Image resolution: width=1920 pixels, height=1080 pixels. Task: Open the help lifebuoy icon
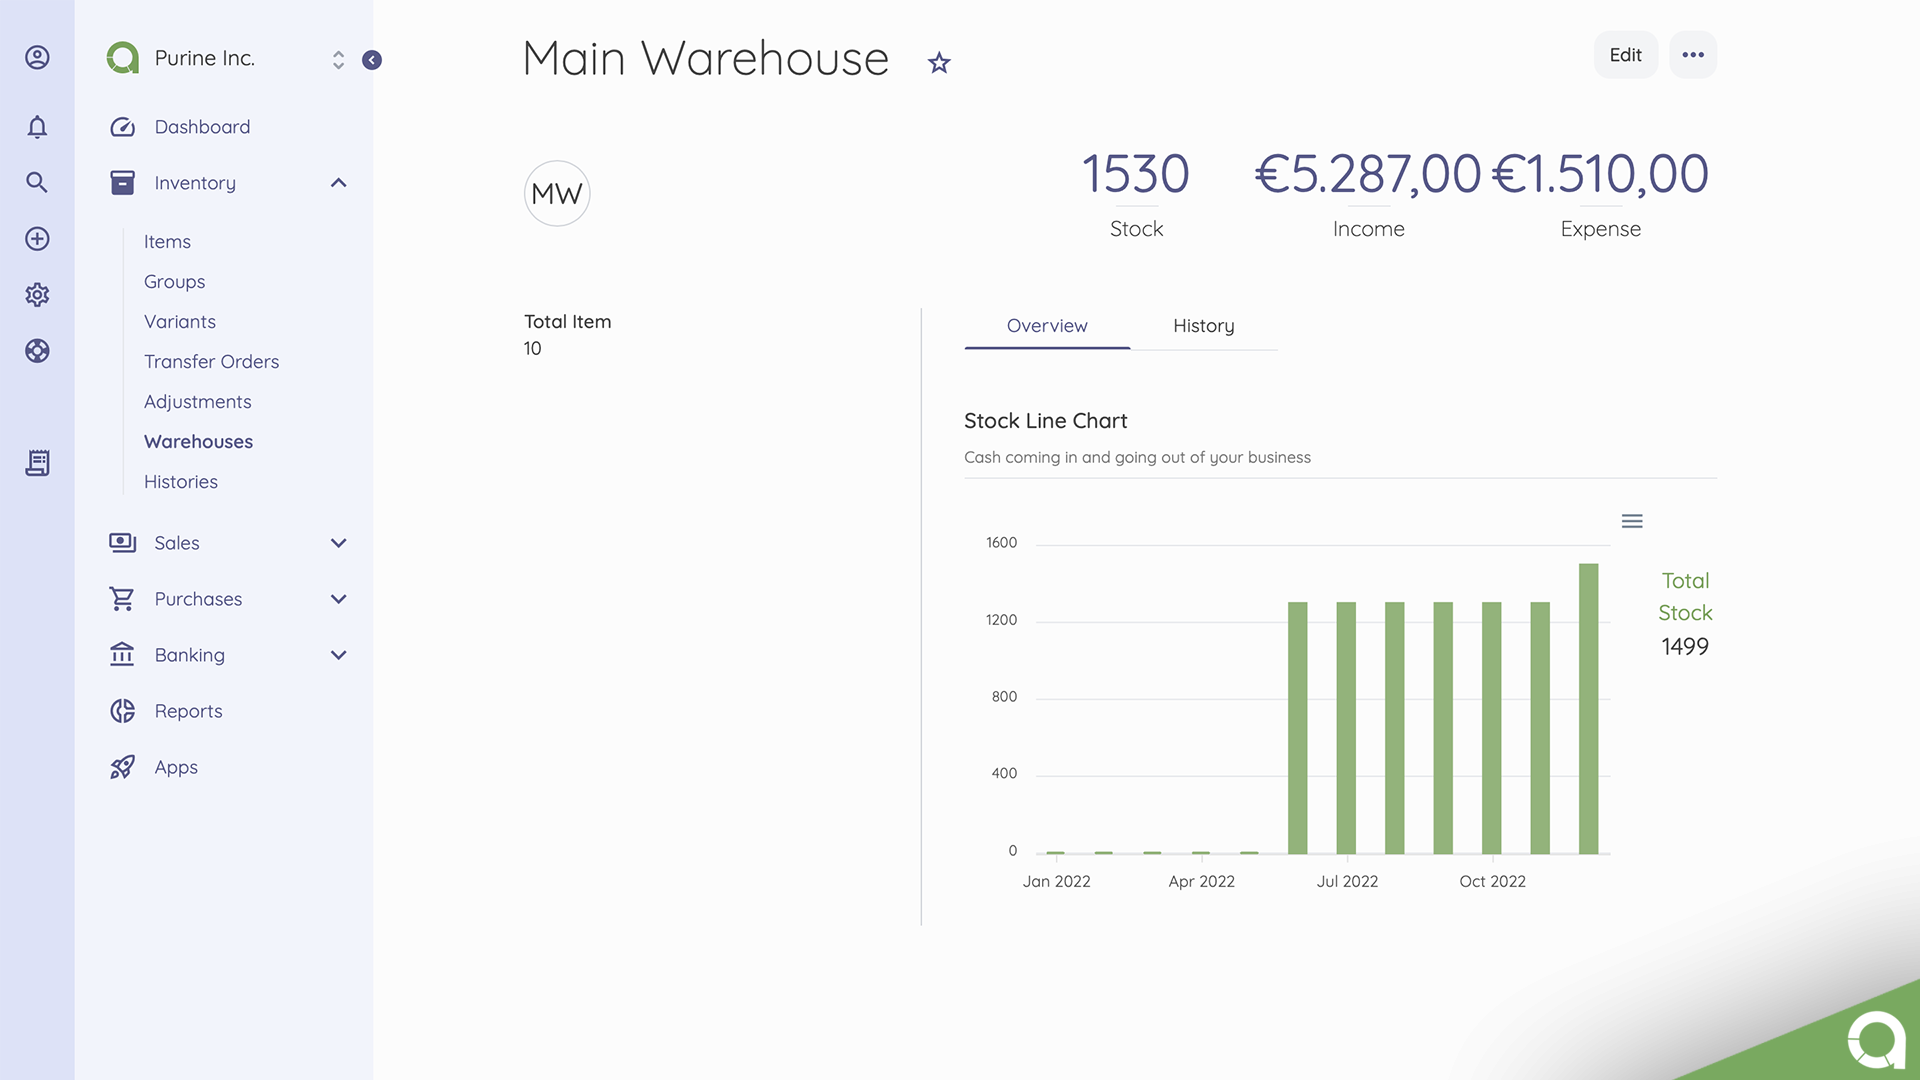(x=37, y=351)
